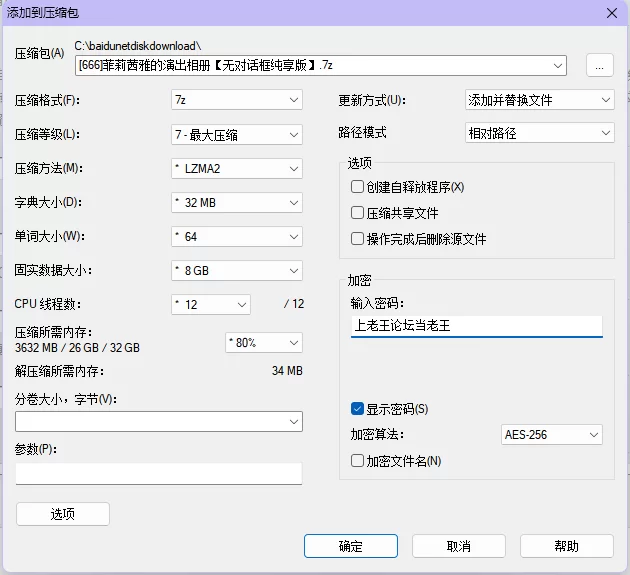Close the add to archive dialog
The width and height of the screenshot is (630, 575).
pos(611,12)
